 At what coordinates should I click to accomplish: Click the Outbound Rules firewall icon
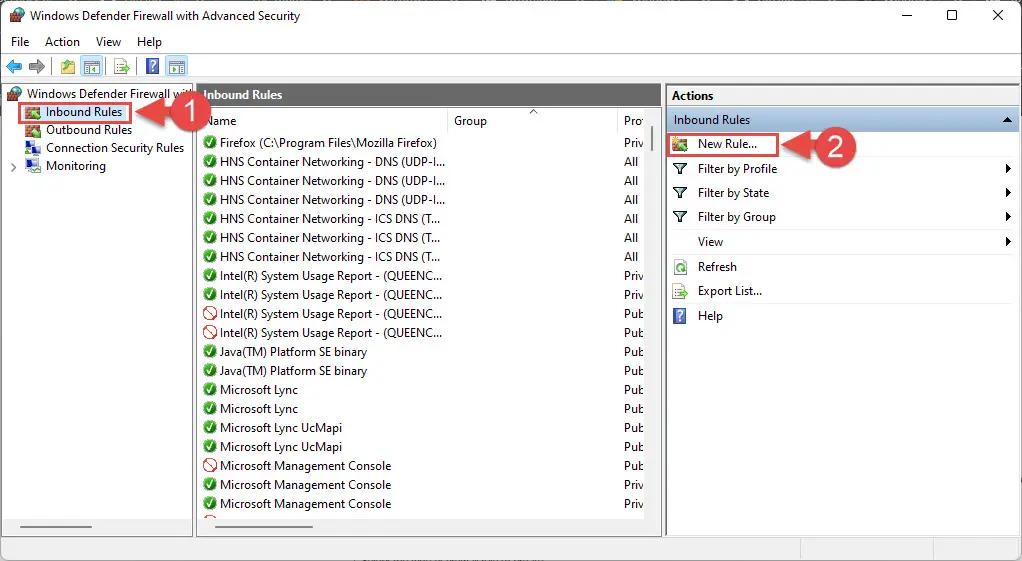tap(33, 130)
